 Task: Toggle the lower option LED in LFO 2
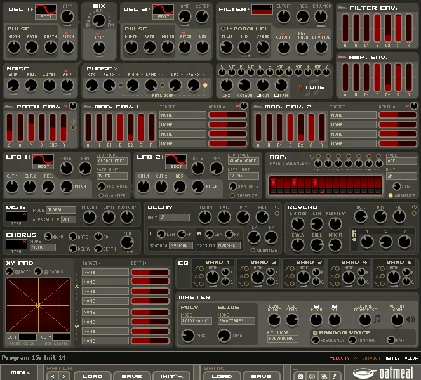point(232,195)
